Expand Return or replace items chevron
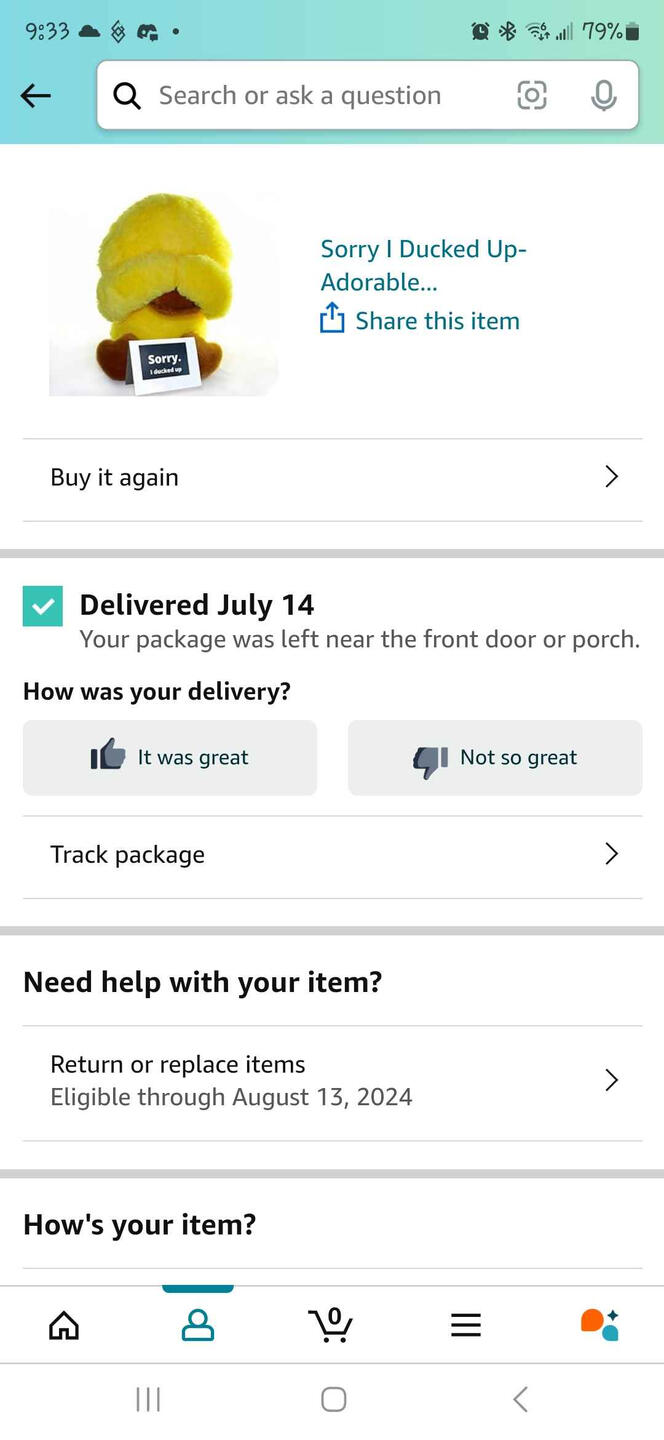The height and width of the screenshot is (1440, 664). (611, 1080)
